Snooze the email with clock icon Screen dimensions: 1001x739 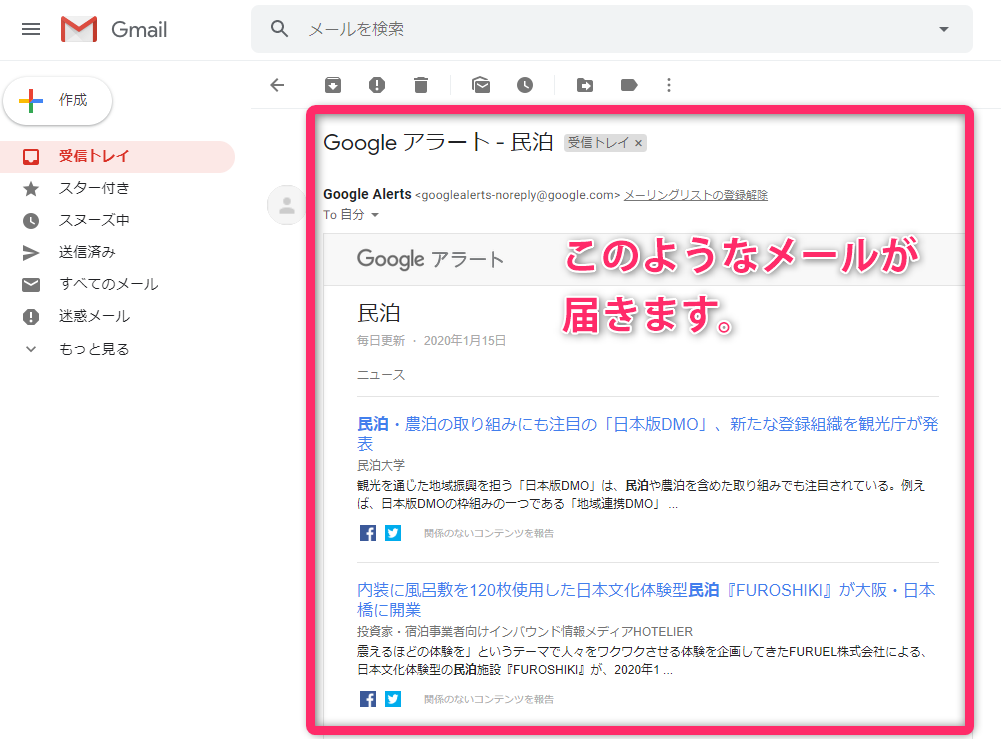coord(525,85)
